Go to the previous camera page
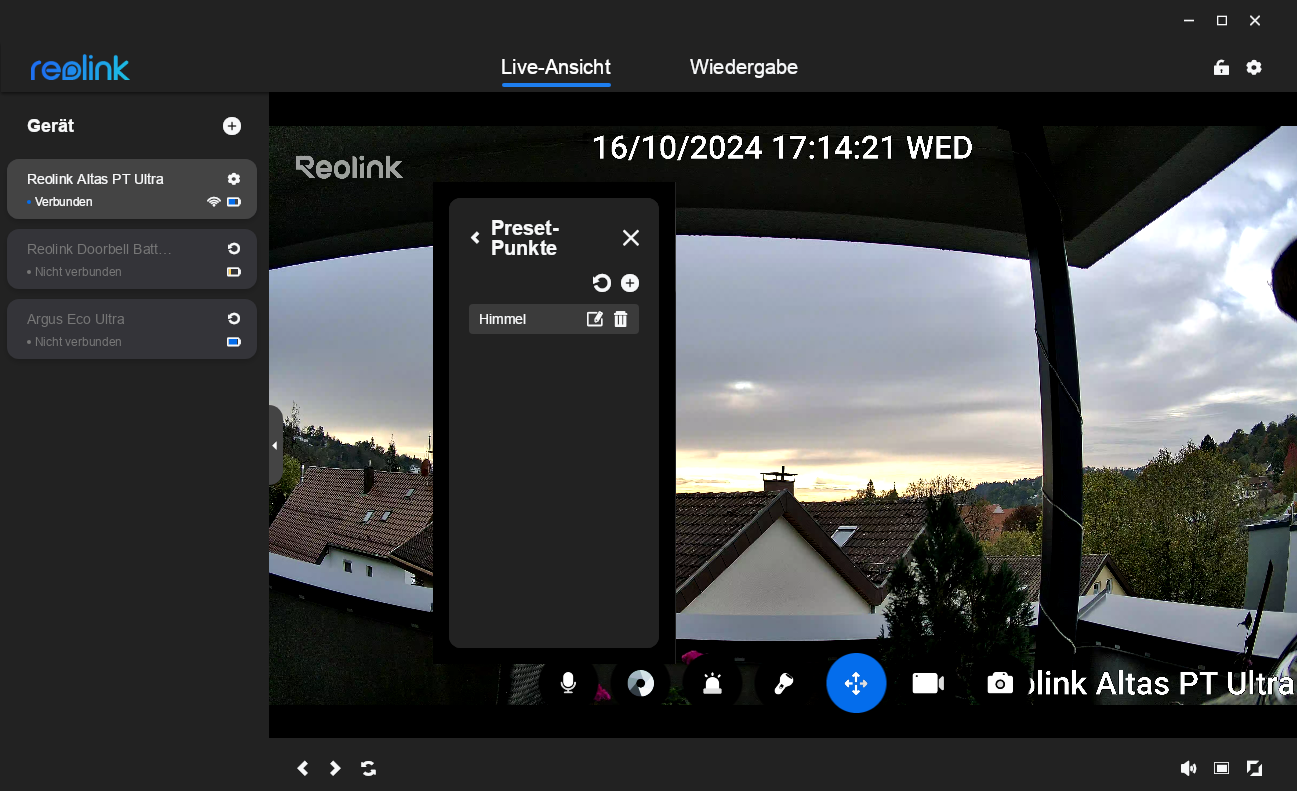 (303, 768)
